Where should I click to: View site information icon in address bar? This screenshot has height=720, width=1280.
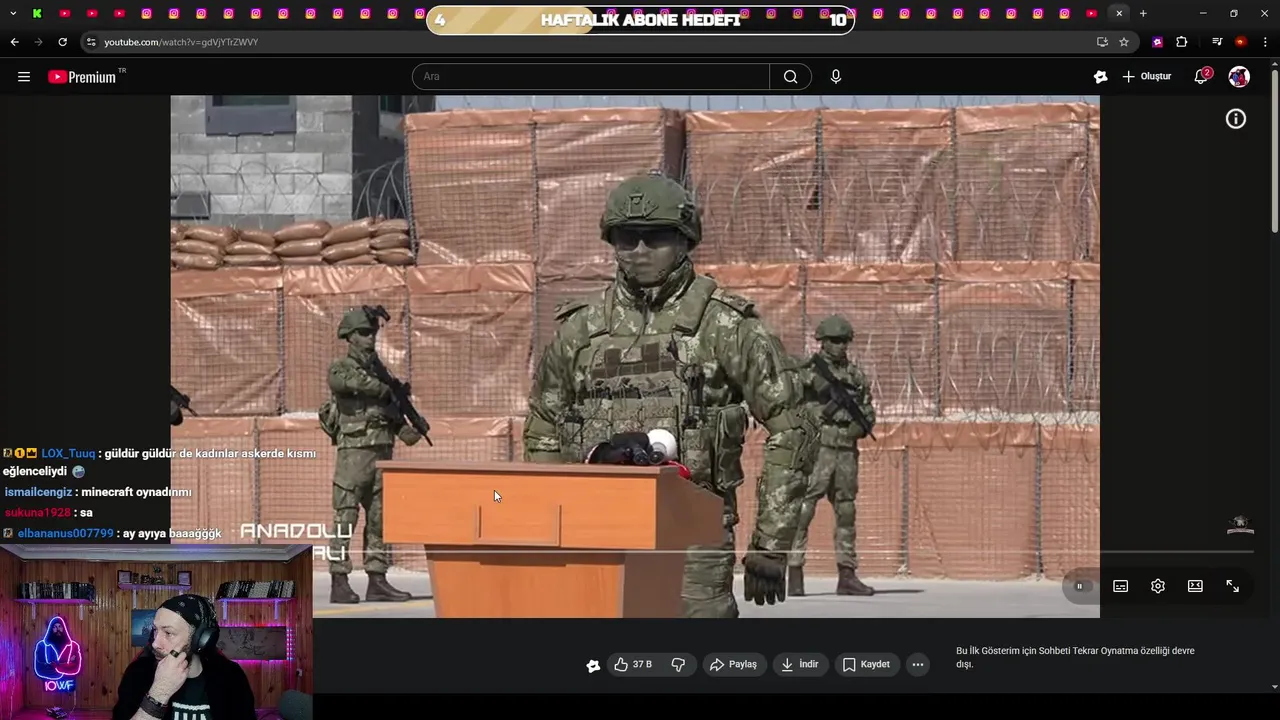pos(91,42)
